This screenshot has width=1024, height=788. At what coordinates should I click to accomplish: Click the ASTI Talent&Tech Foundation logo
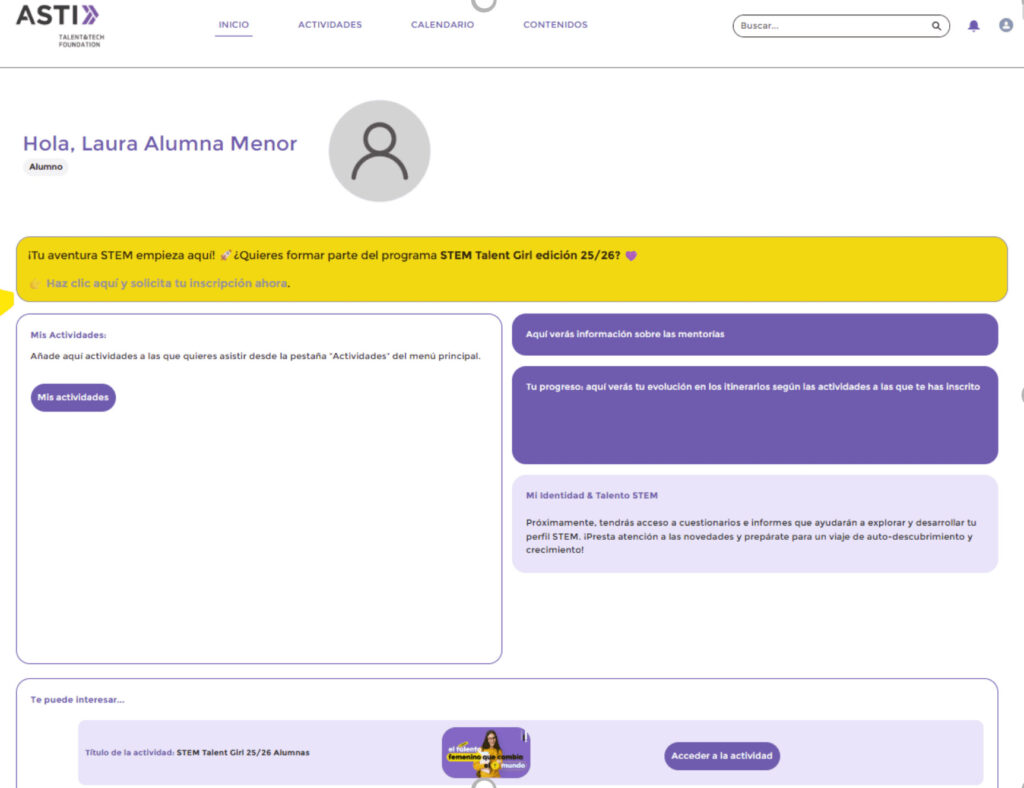click(59, 25)
